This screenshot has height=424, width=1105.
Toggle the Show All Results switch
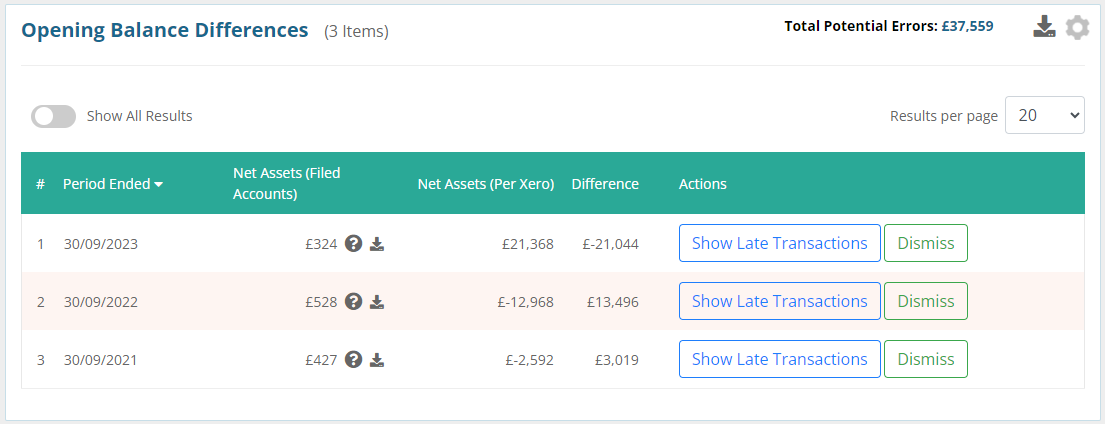pyautogui.click(x=53, y=116)
